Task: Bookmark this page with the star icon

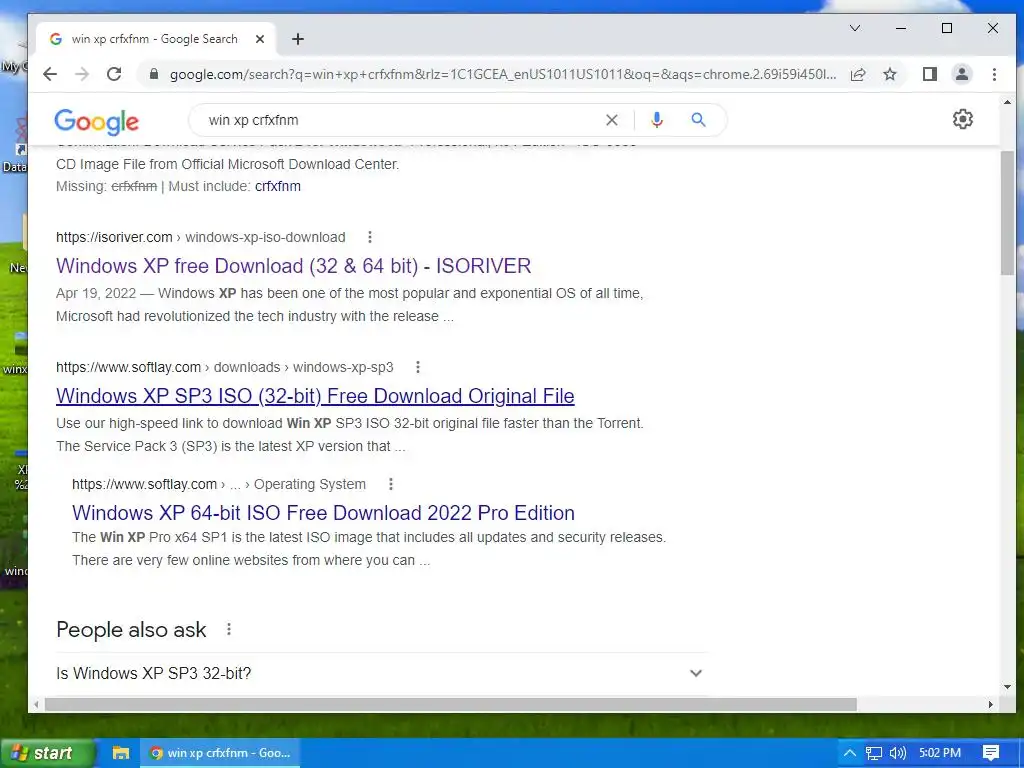Action: coord(889,74)
